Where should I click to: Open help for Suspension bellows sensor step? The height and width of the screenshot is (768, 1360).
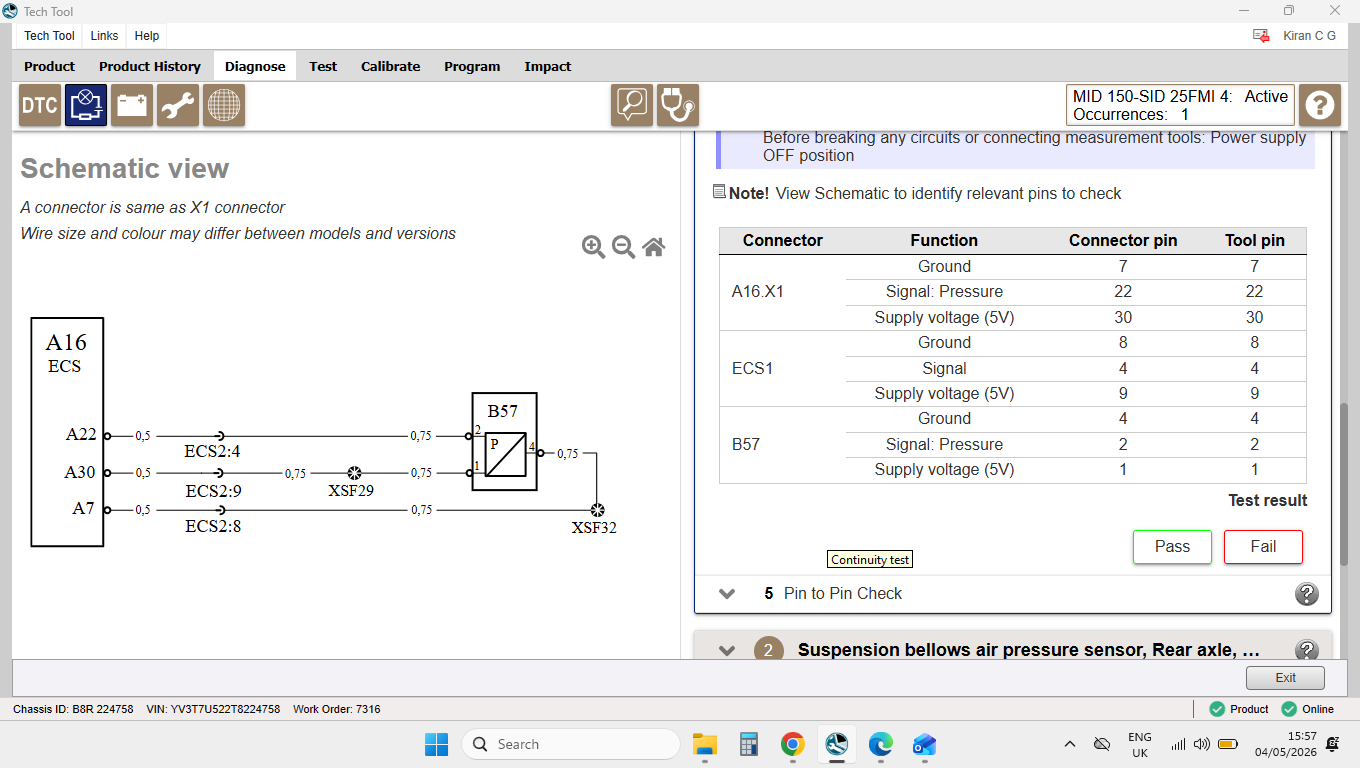point(1307,650)
